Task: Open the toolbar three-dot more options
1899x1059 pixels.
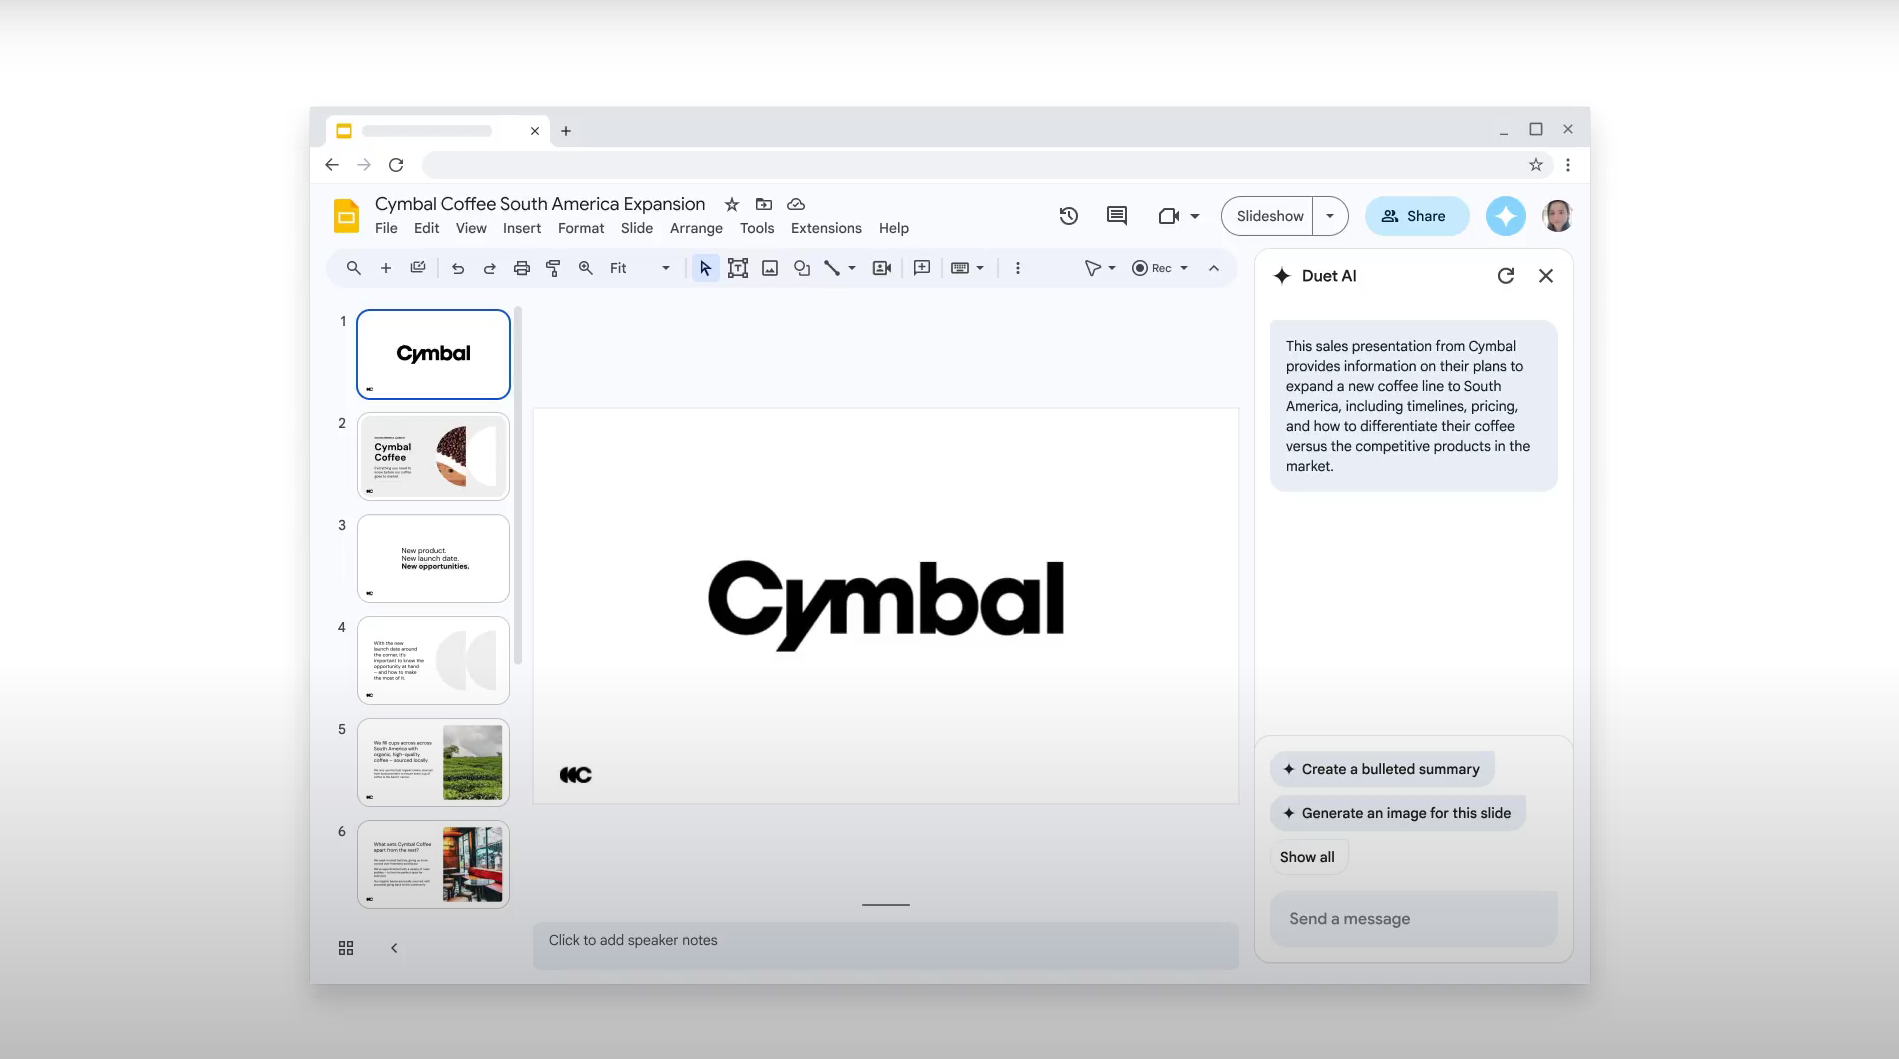Action: [1018, 268]
